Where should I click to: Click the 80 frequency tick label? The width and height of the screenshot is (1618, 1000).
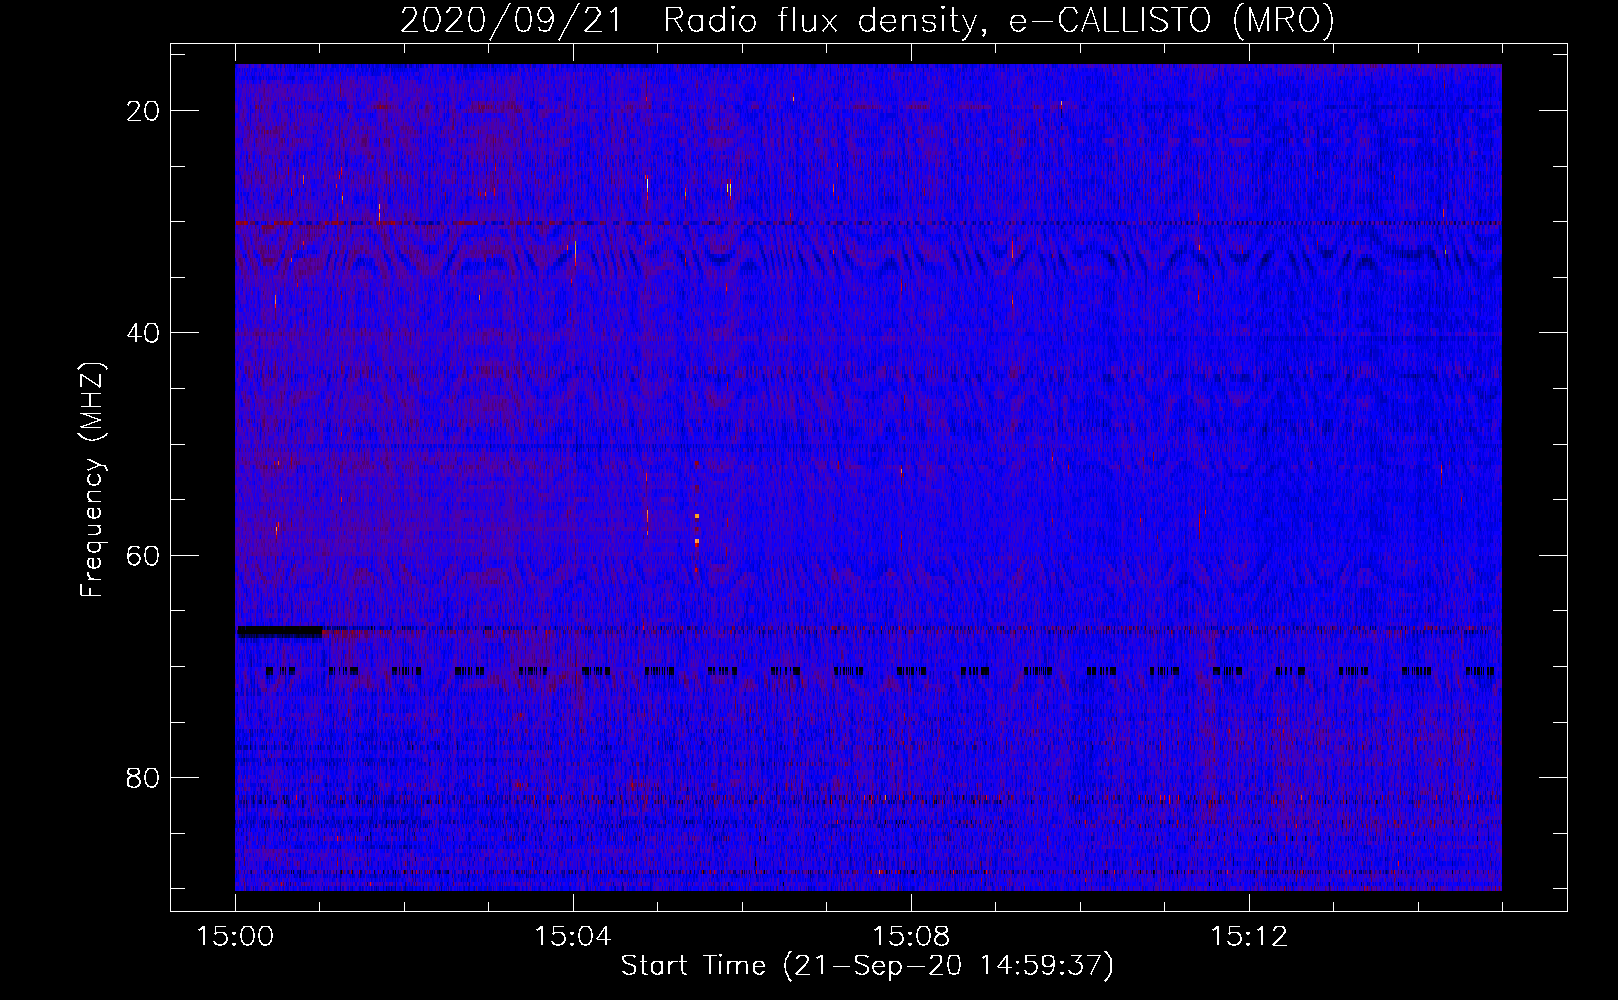[x=143, y=777]
